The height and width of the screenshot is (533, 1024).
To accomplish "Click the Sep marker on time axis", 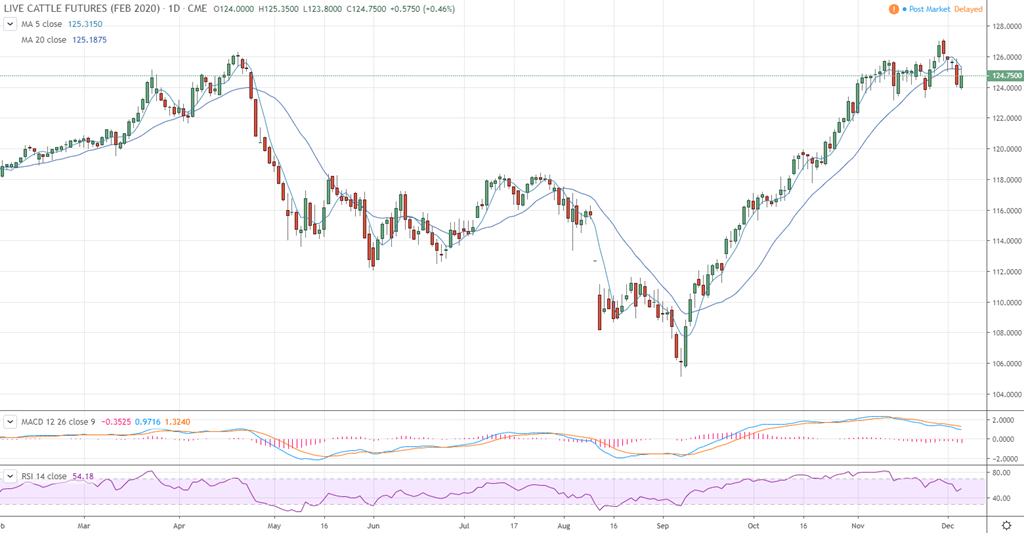I will click(663, 524).
